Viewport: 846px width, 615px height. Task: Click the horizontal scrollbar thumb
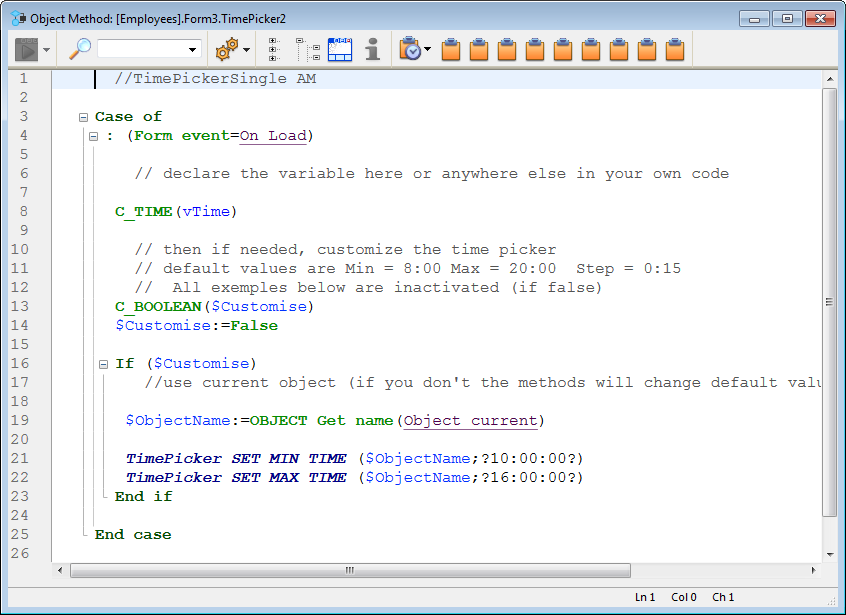tap(350, 570)
